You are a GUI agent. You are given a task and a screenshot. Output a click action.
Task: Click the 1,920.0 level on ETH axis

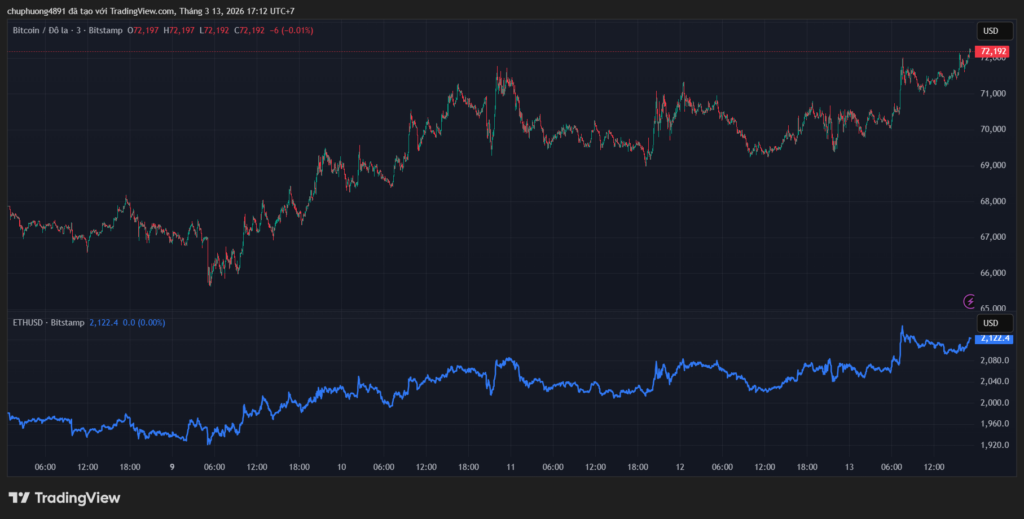(993, 445)
